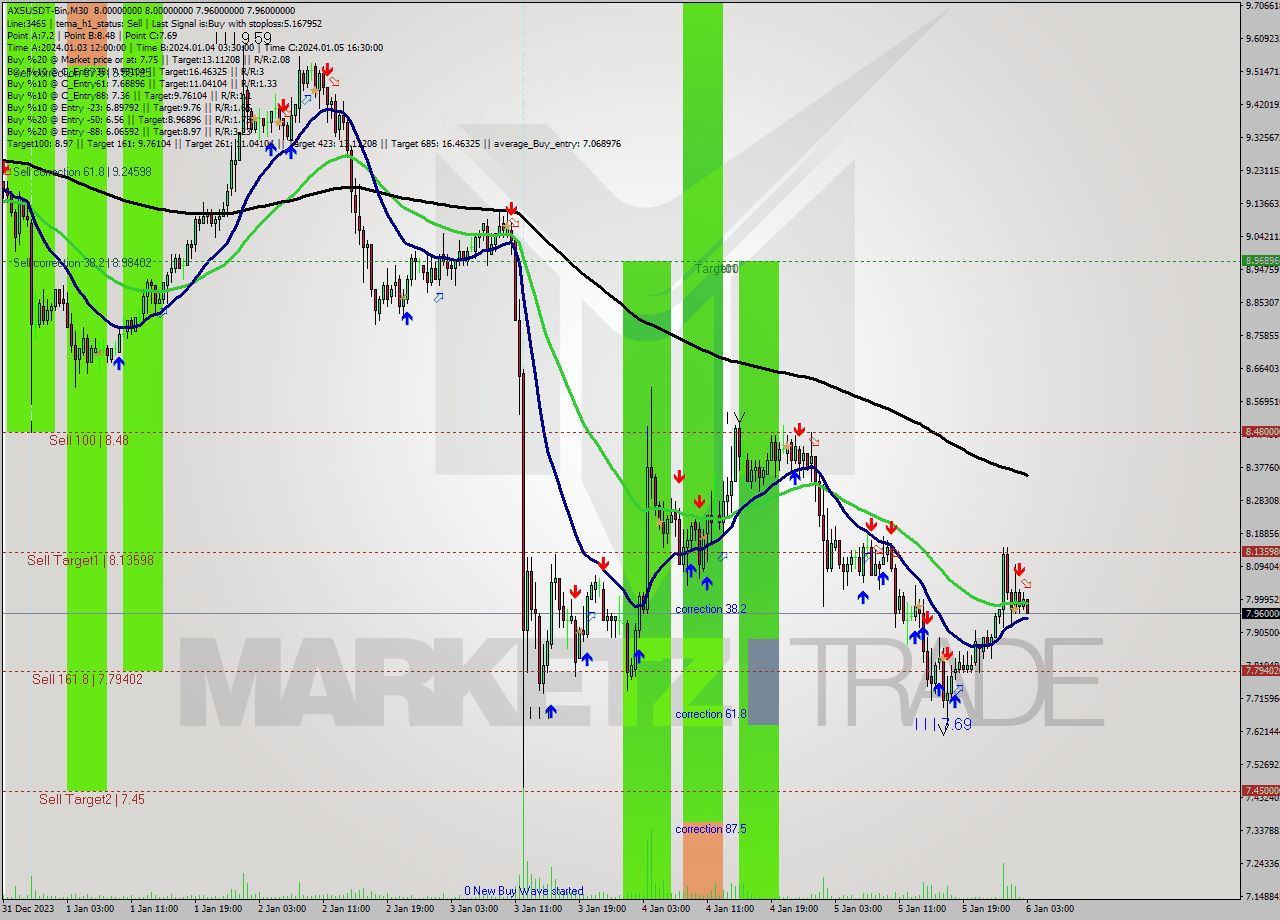Select the blue correction 61.8 label

711,714
